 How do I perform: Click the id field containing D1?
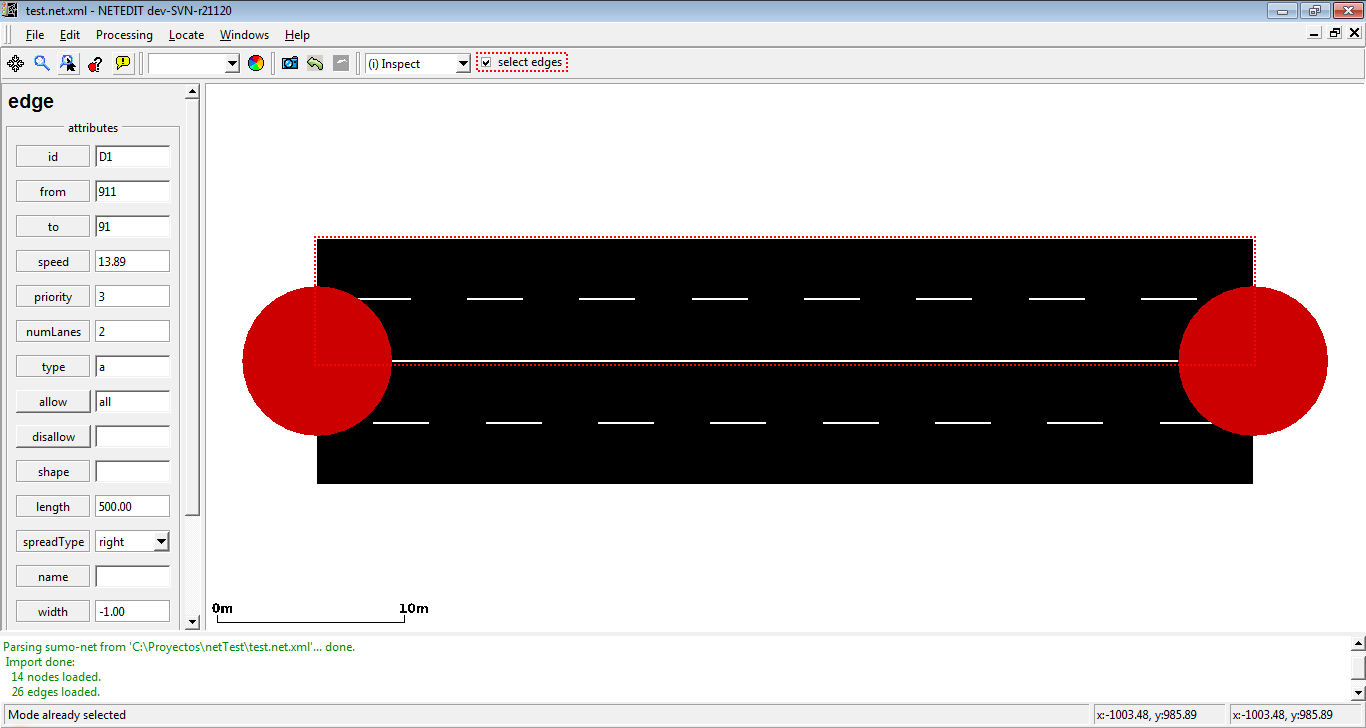tap(132, 156)
